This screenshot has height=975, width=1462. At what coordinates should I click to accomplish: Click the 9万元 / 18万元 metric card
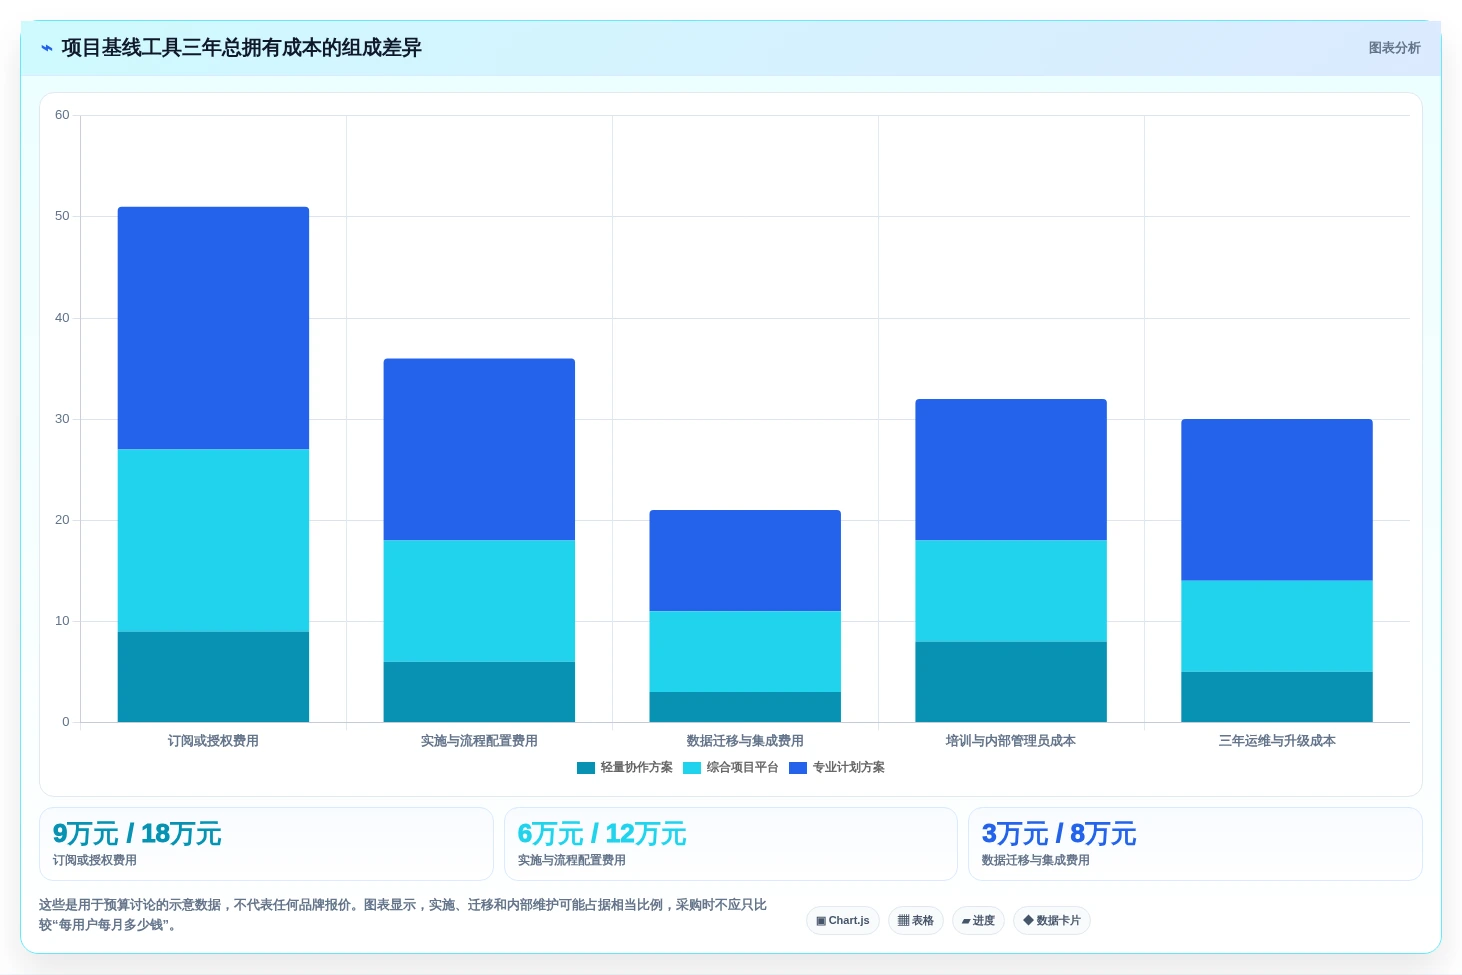pyautogui.click(x=266, y=844)
